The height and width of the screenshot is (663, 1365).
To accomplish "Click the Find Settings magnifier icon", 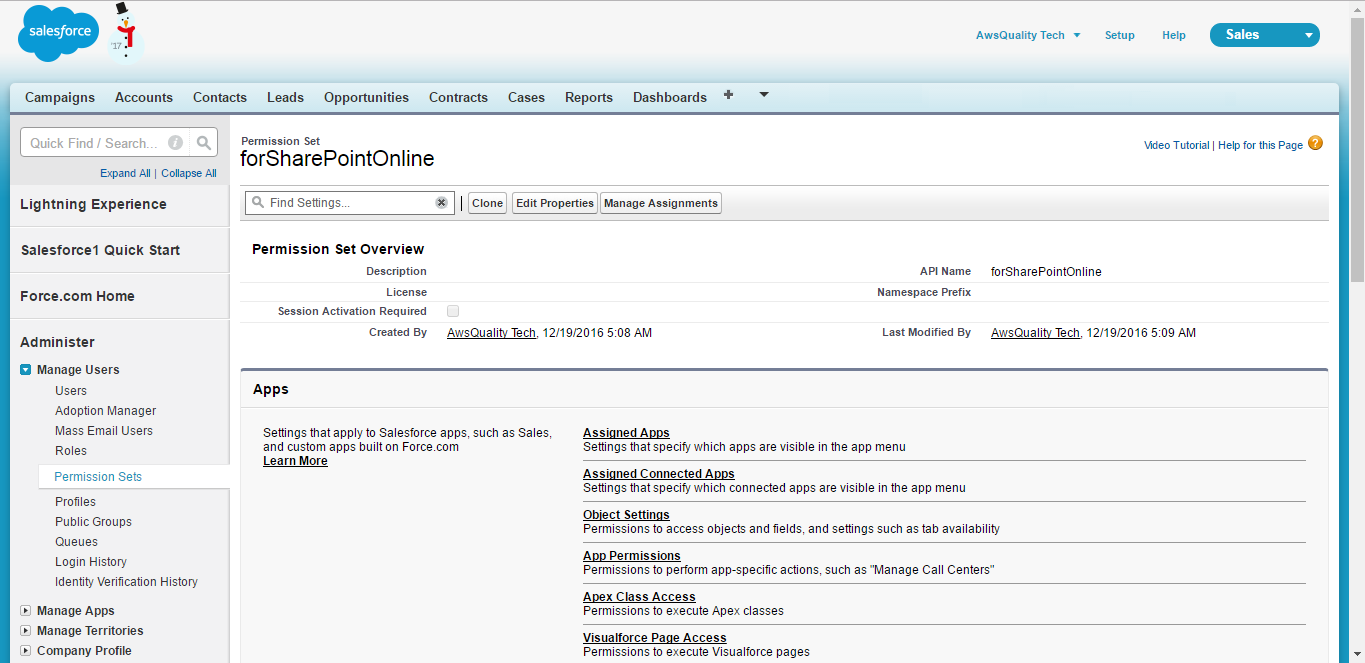I will pos(258,203).
